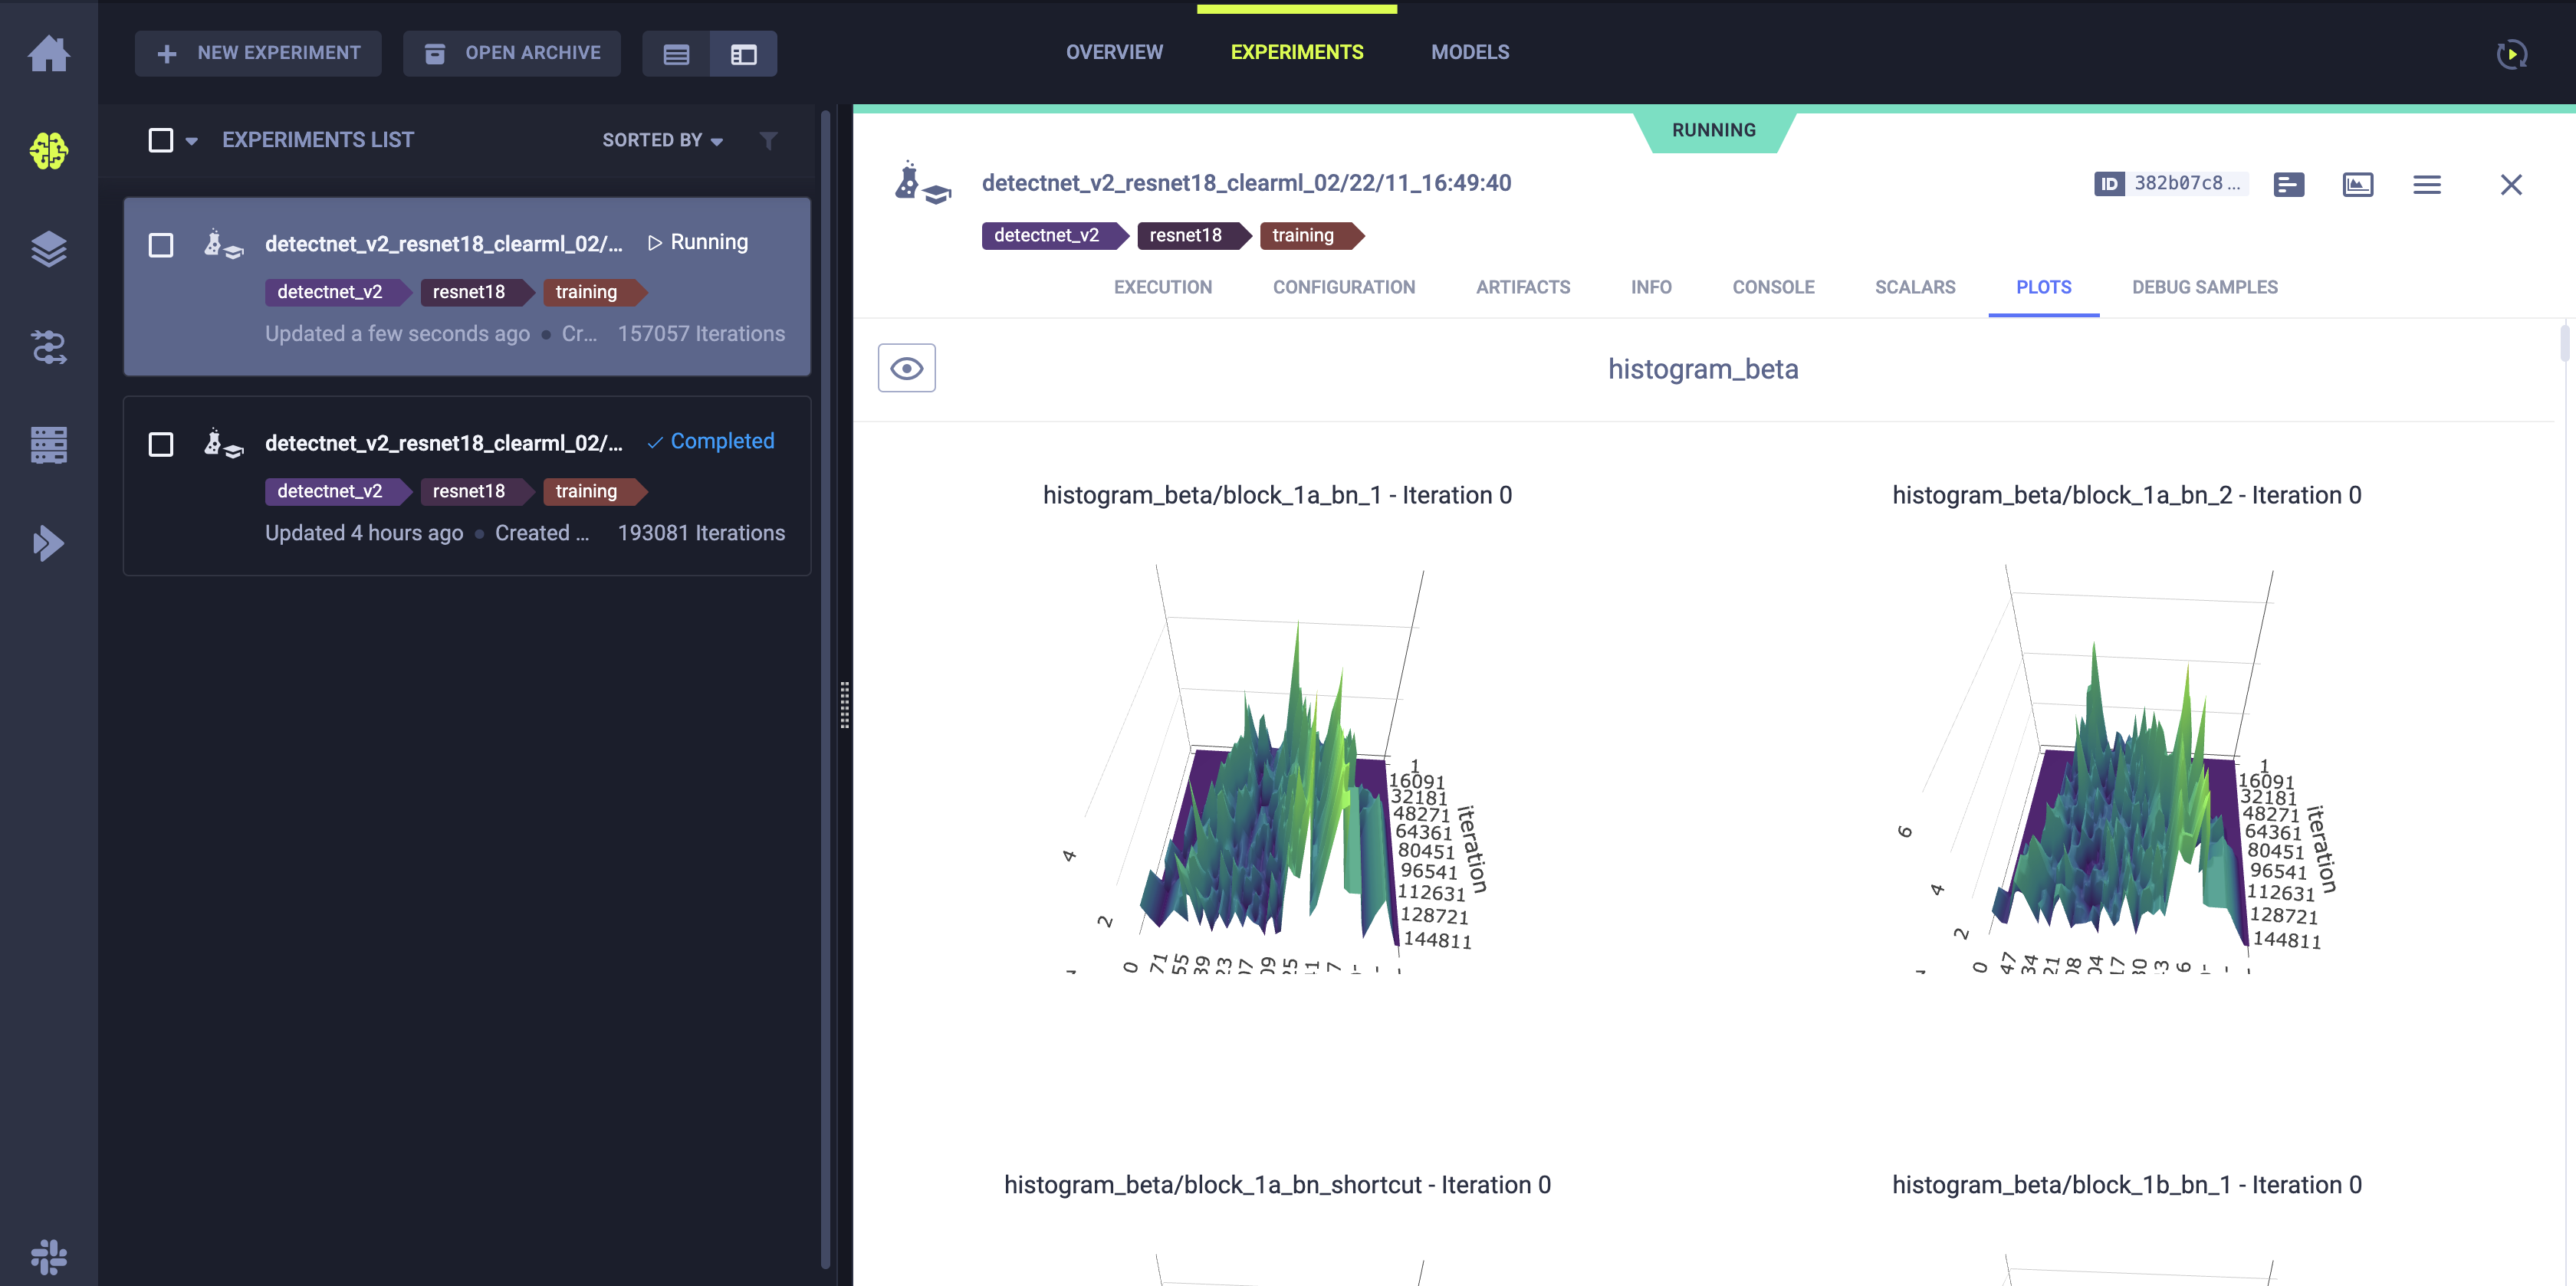Expand the SORTED BY dropdown
Screen dimensions: 2576x1286
(662, 141)
